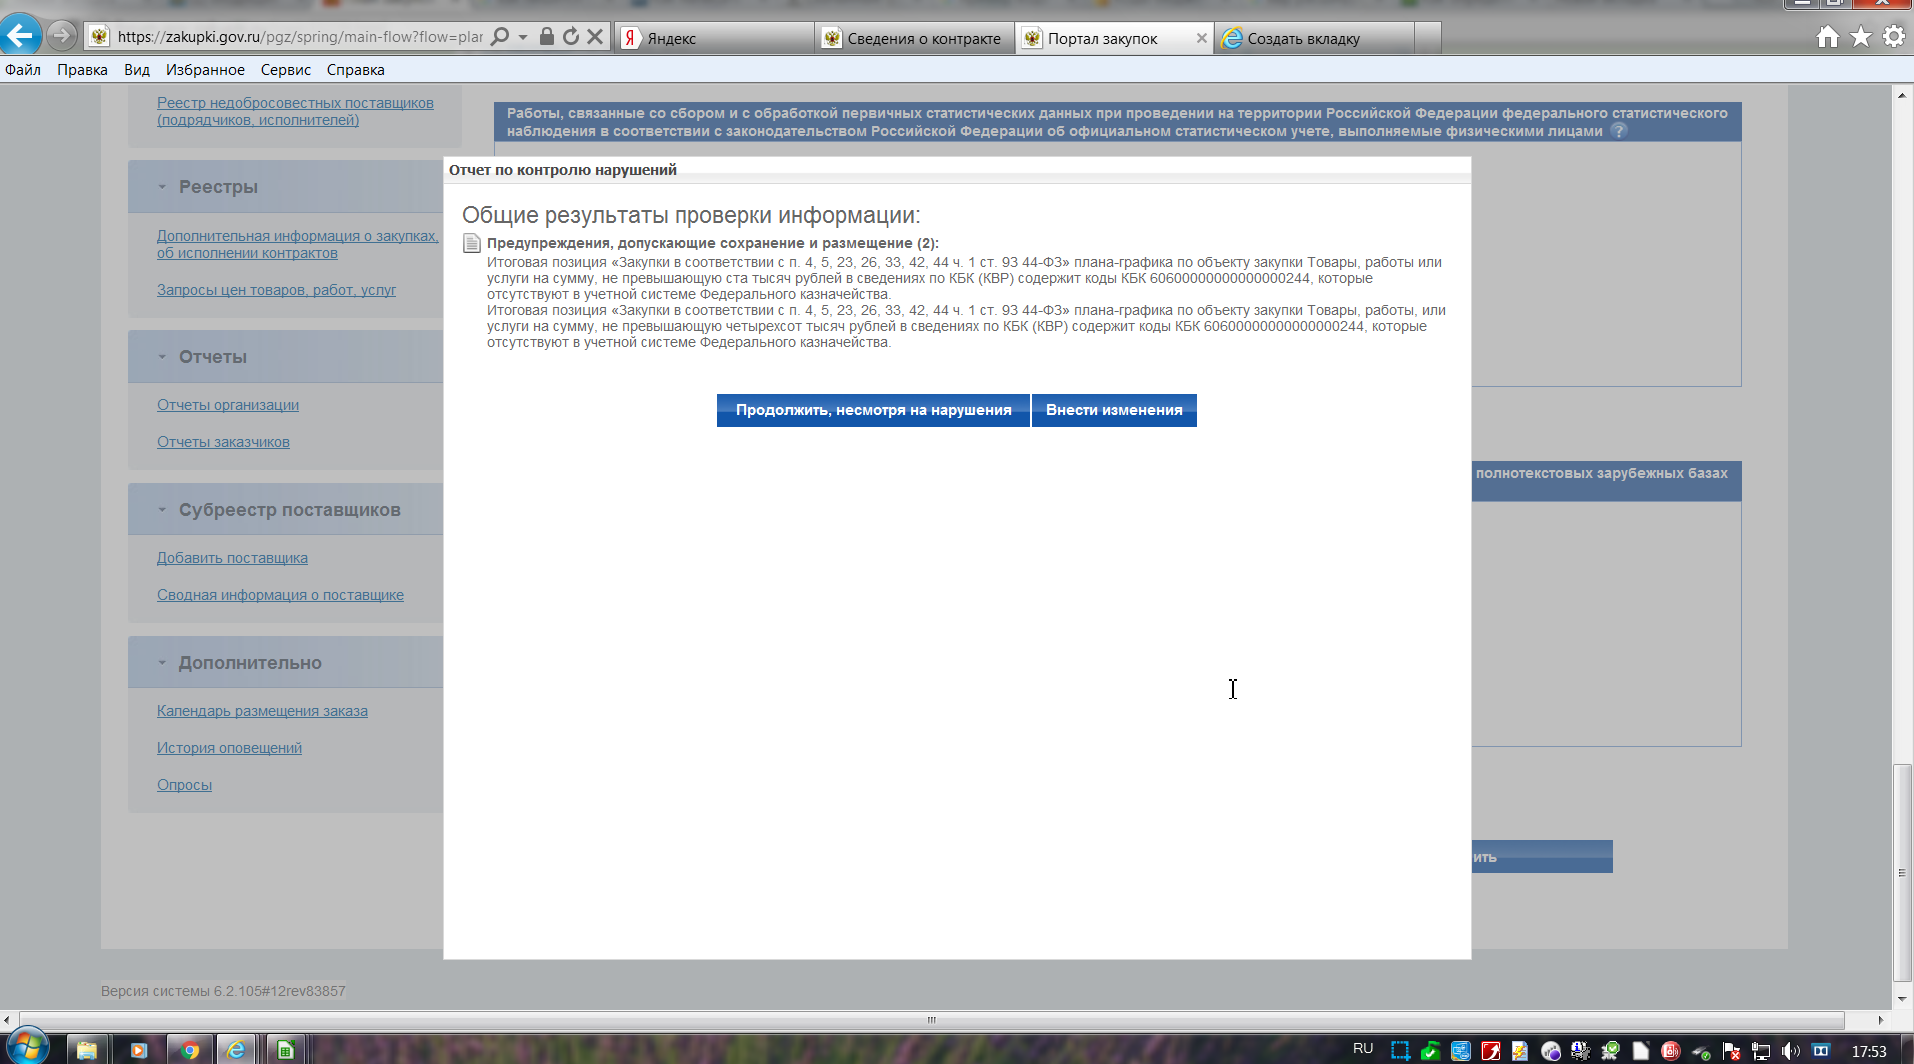Open the address bar search dropdown arrow

pyautogui.click(x=523, y=37)
